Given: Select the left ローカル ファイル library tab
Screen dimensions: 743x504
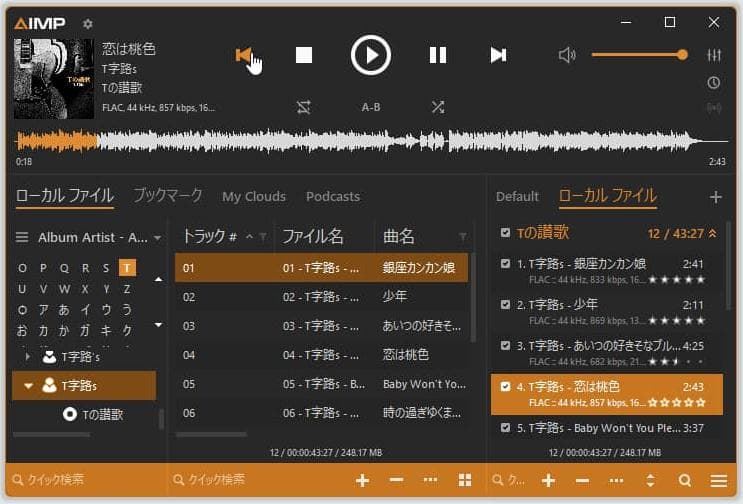Looking at the screenshot, I should 64,196.
